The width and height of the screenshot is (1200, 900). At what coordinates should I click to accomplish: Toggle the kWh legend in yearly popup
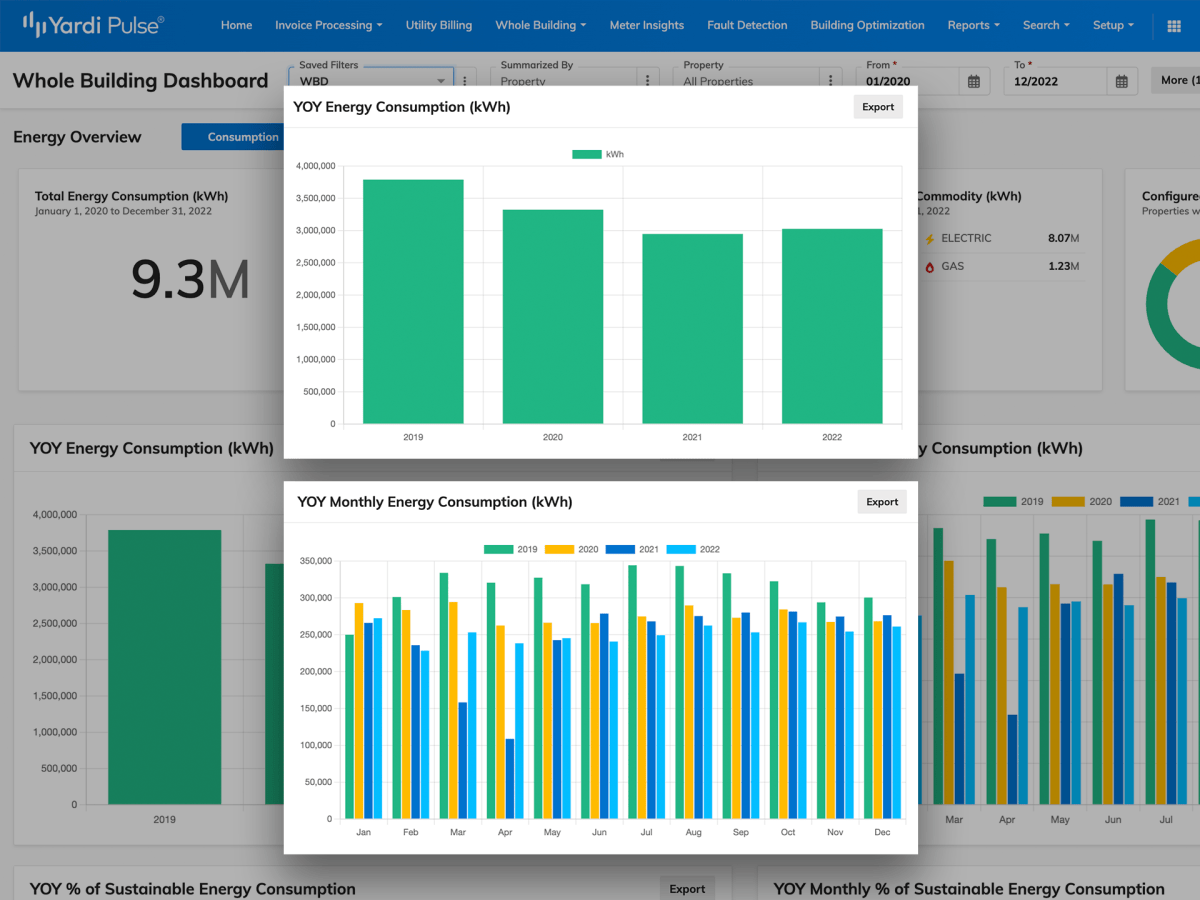tap(598, 154)
